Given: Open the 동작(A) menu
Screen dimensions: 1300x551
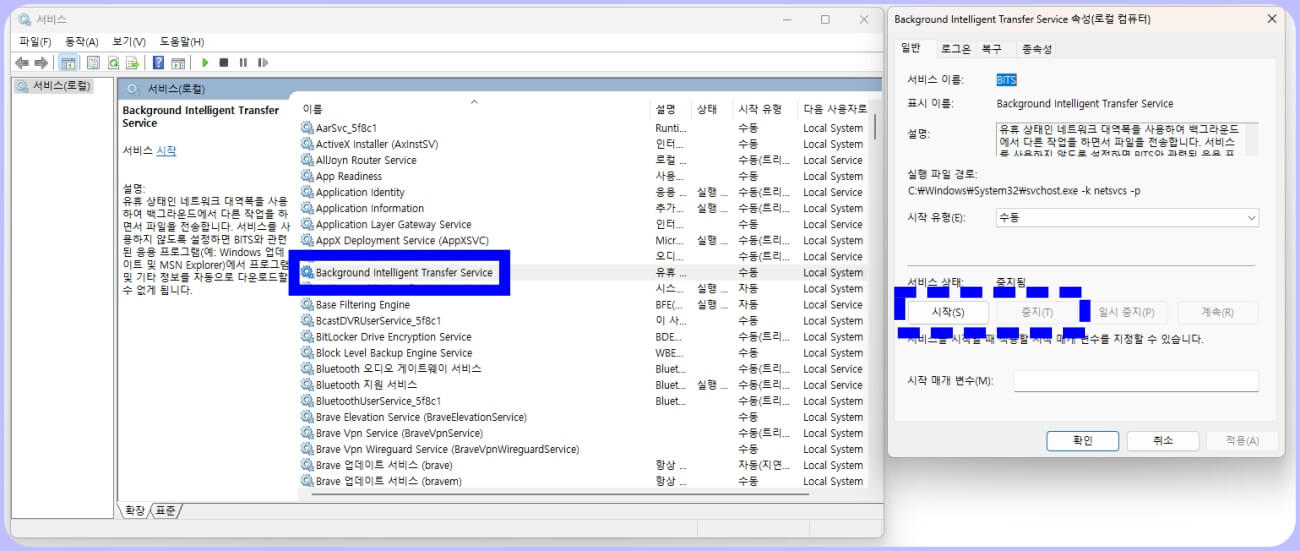Looking at the screenshot, I should pos(82,41).
